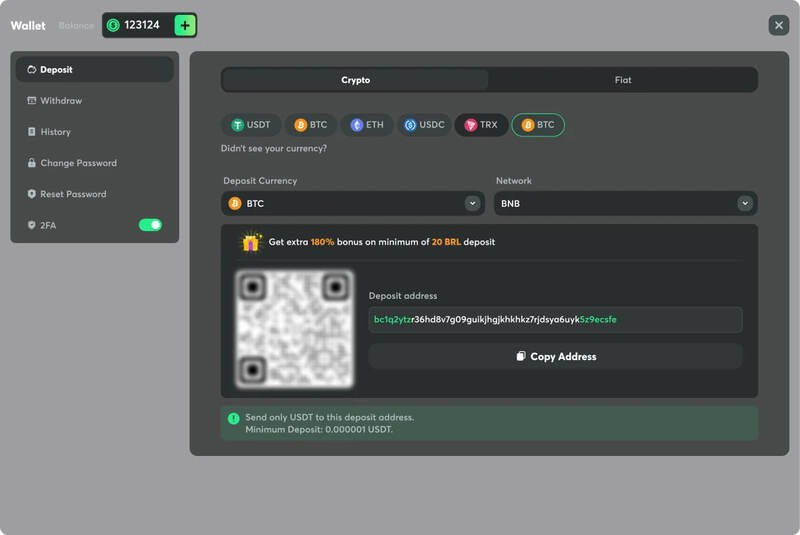
Task: Click the coin icon beside balance 123124
Action: [113, 25]
